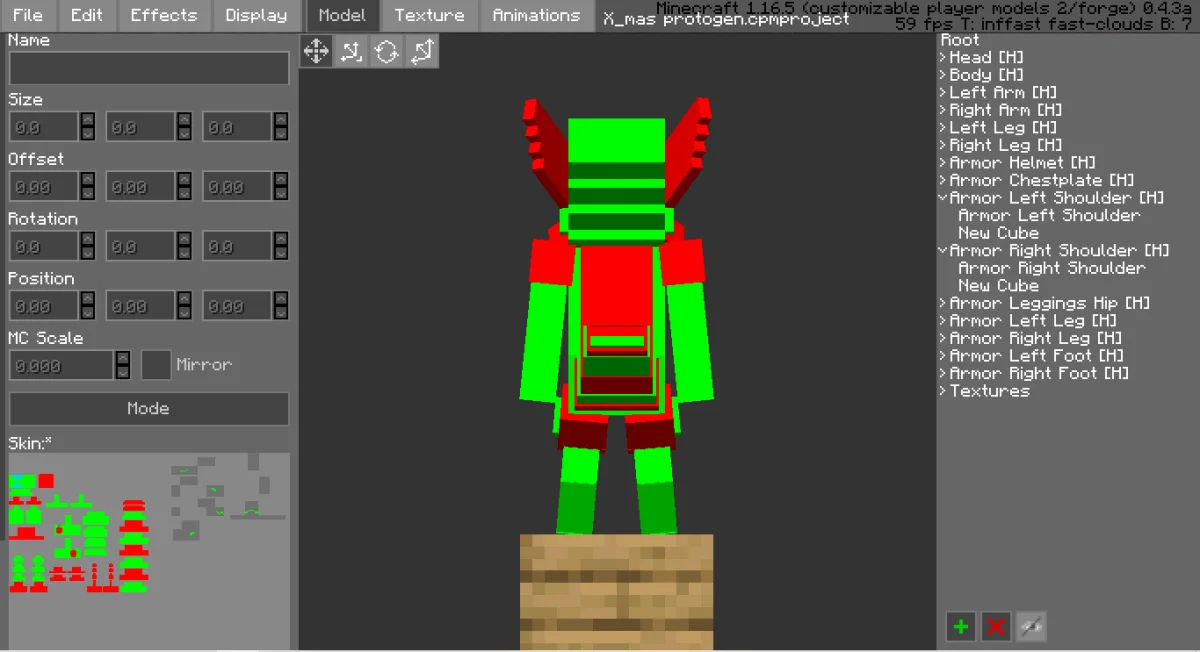1200x652 pixels.
Task: Expand the Left Arm [H] node arrow
Action: point(943,93)
